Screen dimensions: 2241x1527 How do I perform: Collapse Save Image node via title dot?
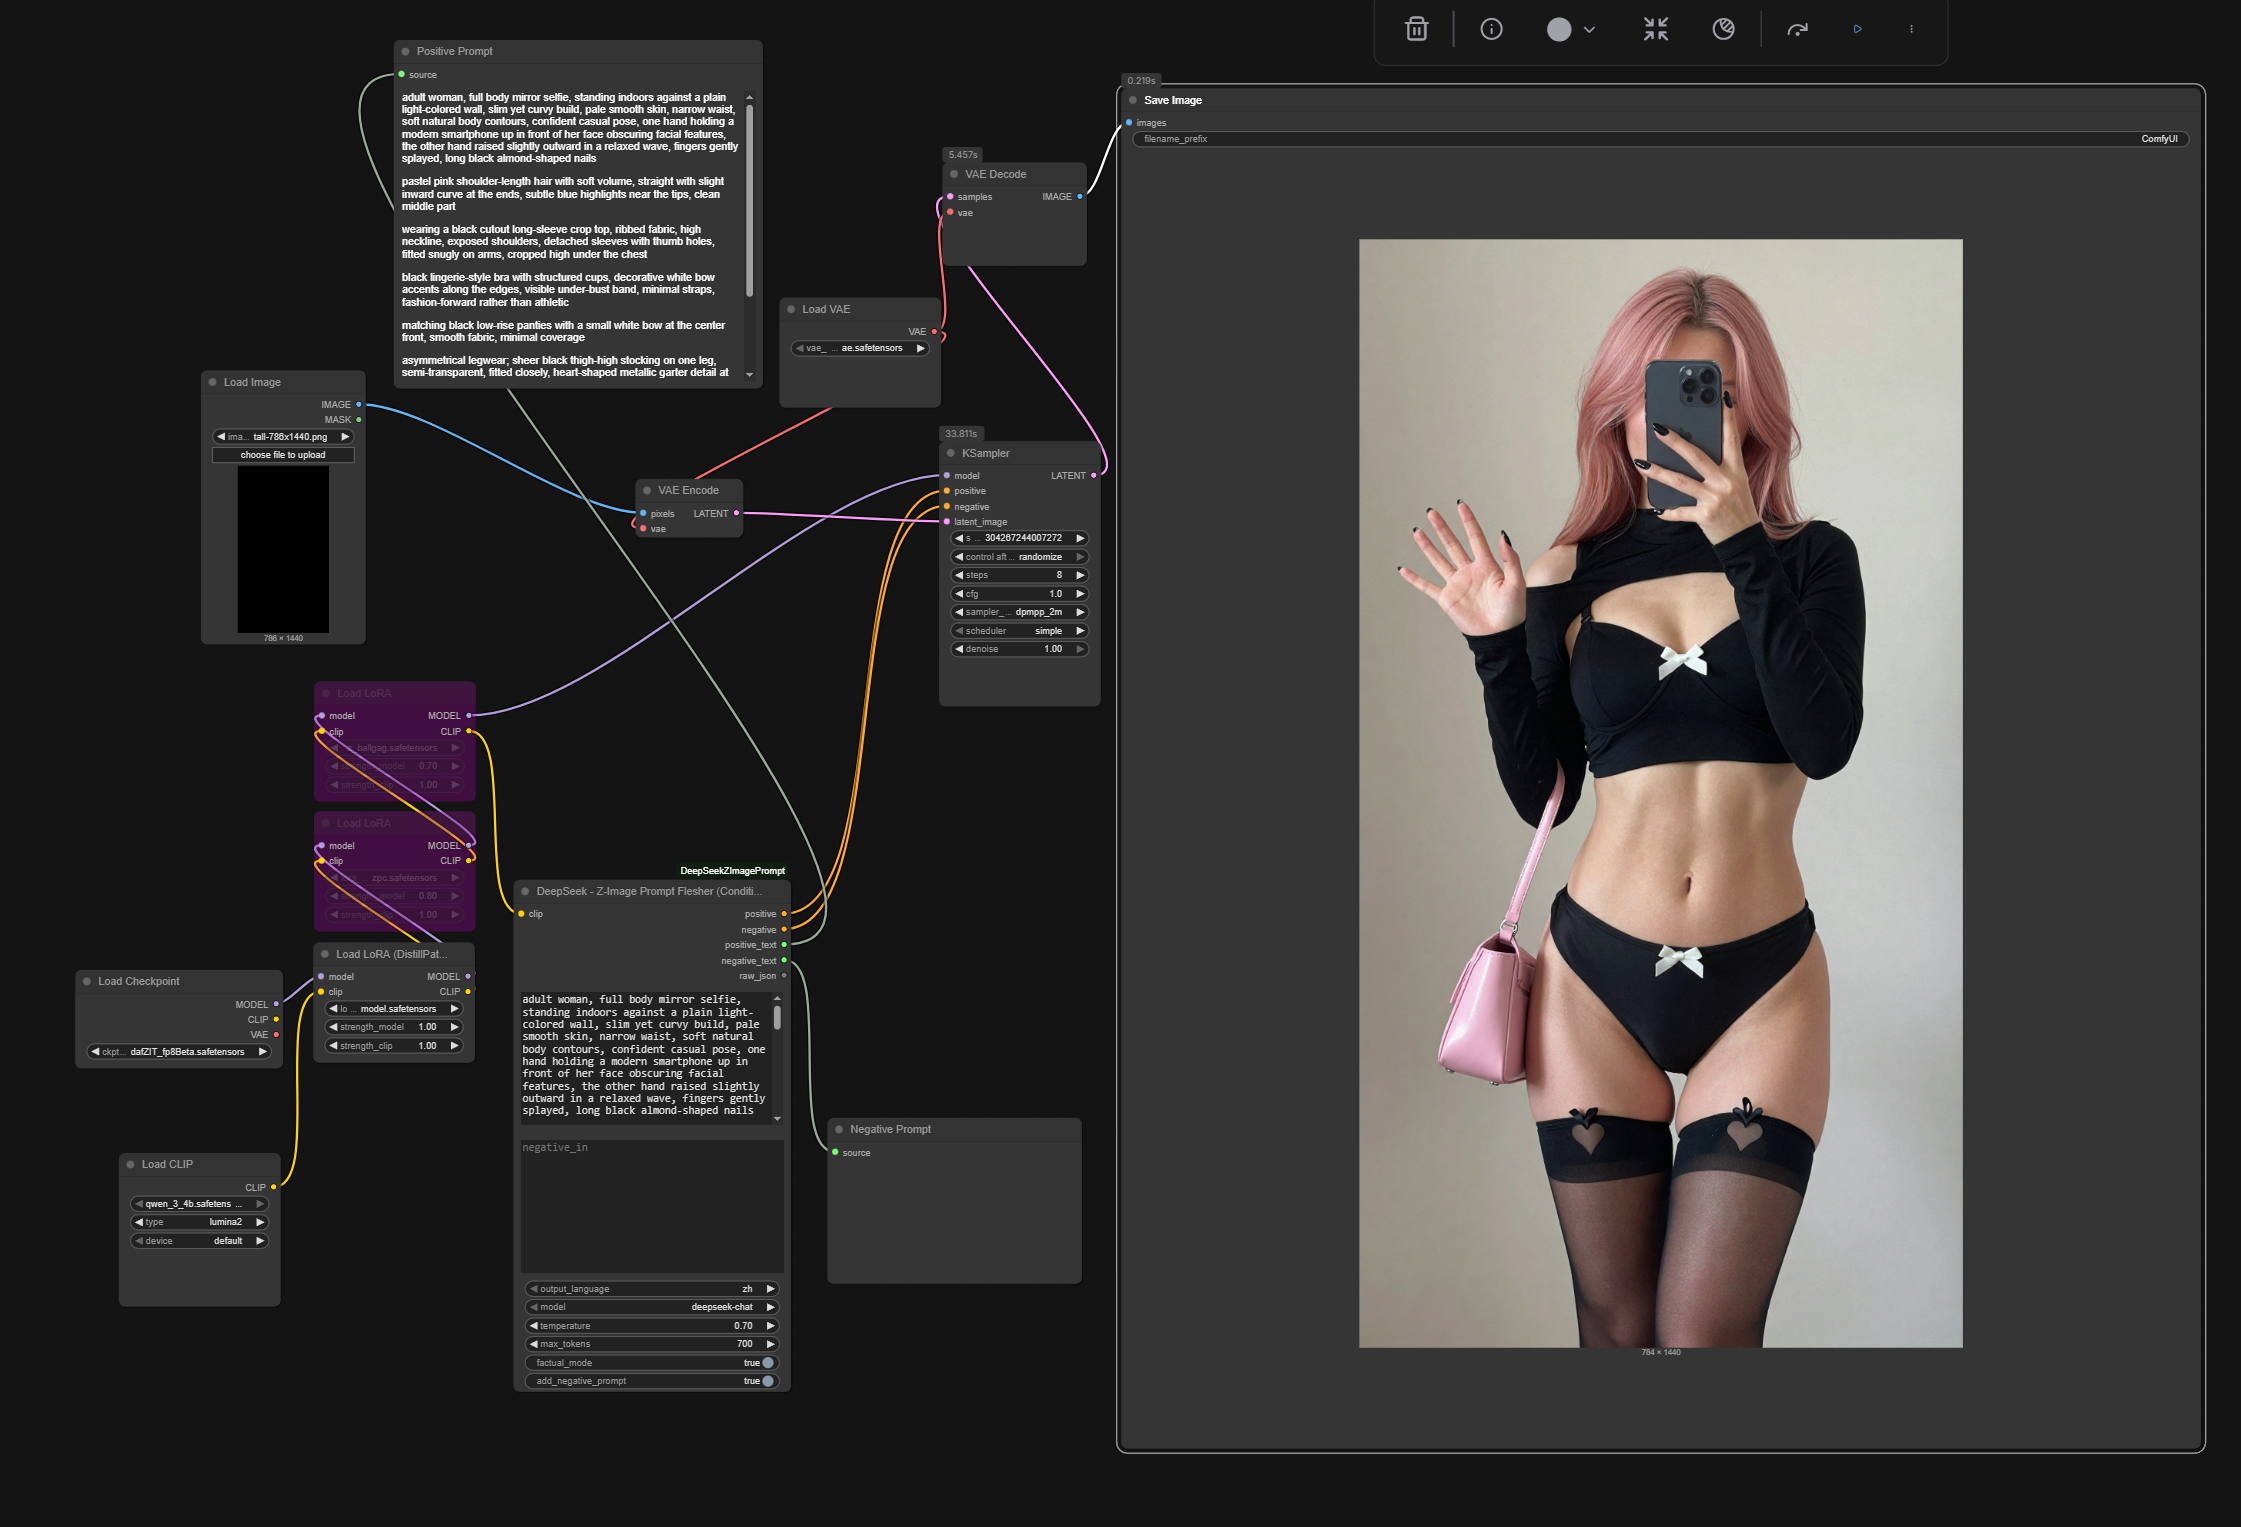1132,100
